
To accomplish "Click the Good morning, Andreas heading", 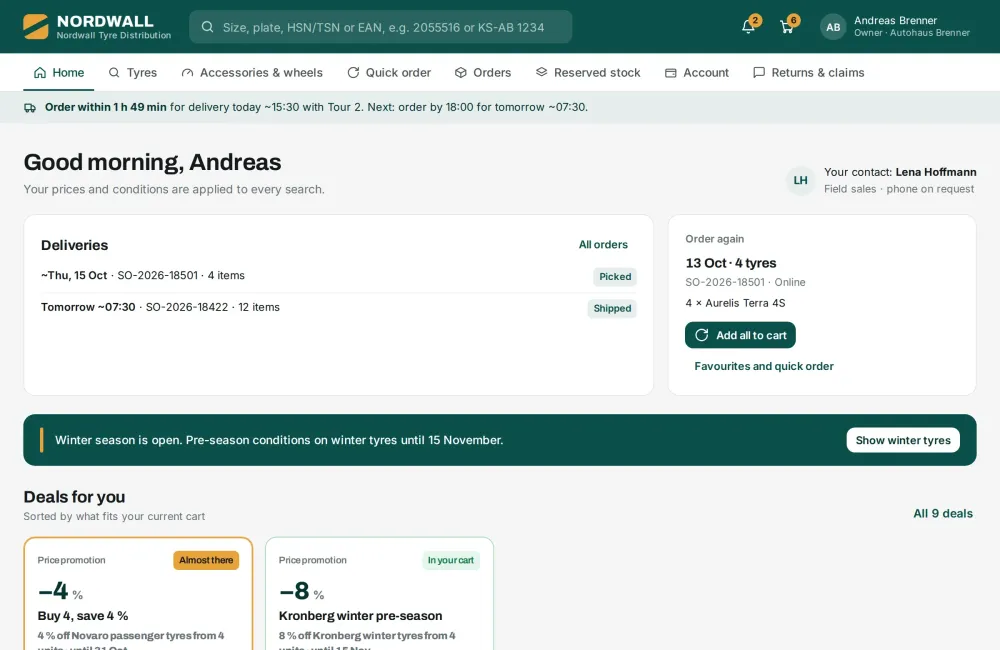I will click(x=152, y=162).
